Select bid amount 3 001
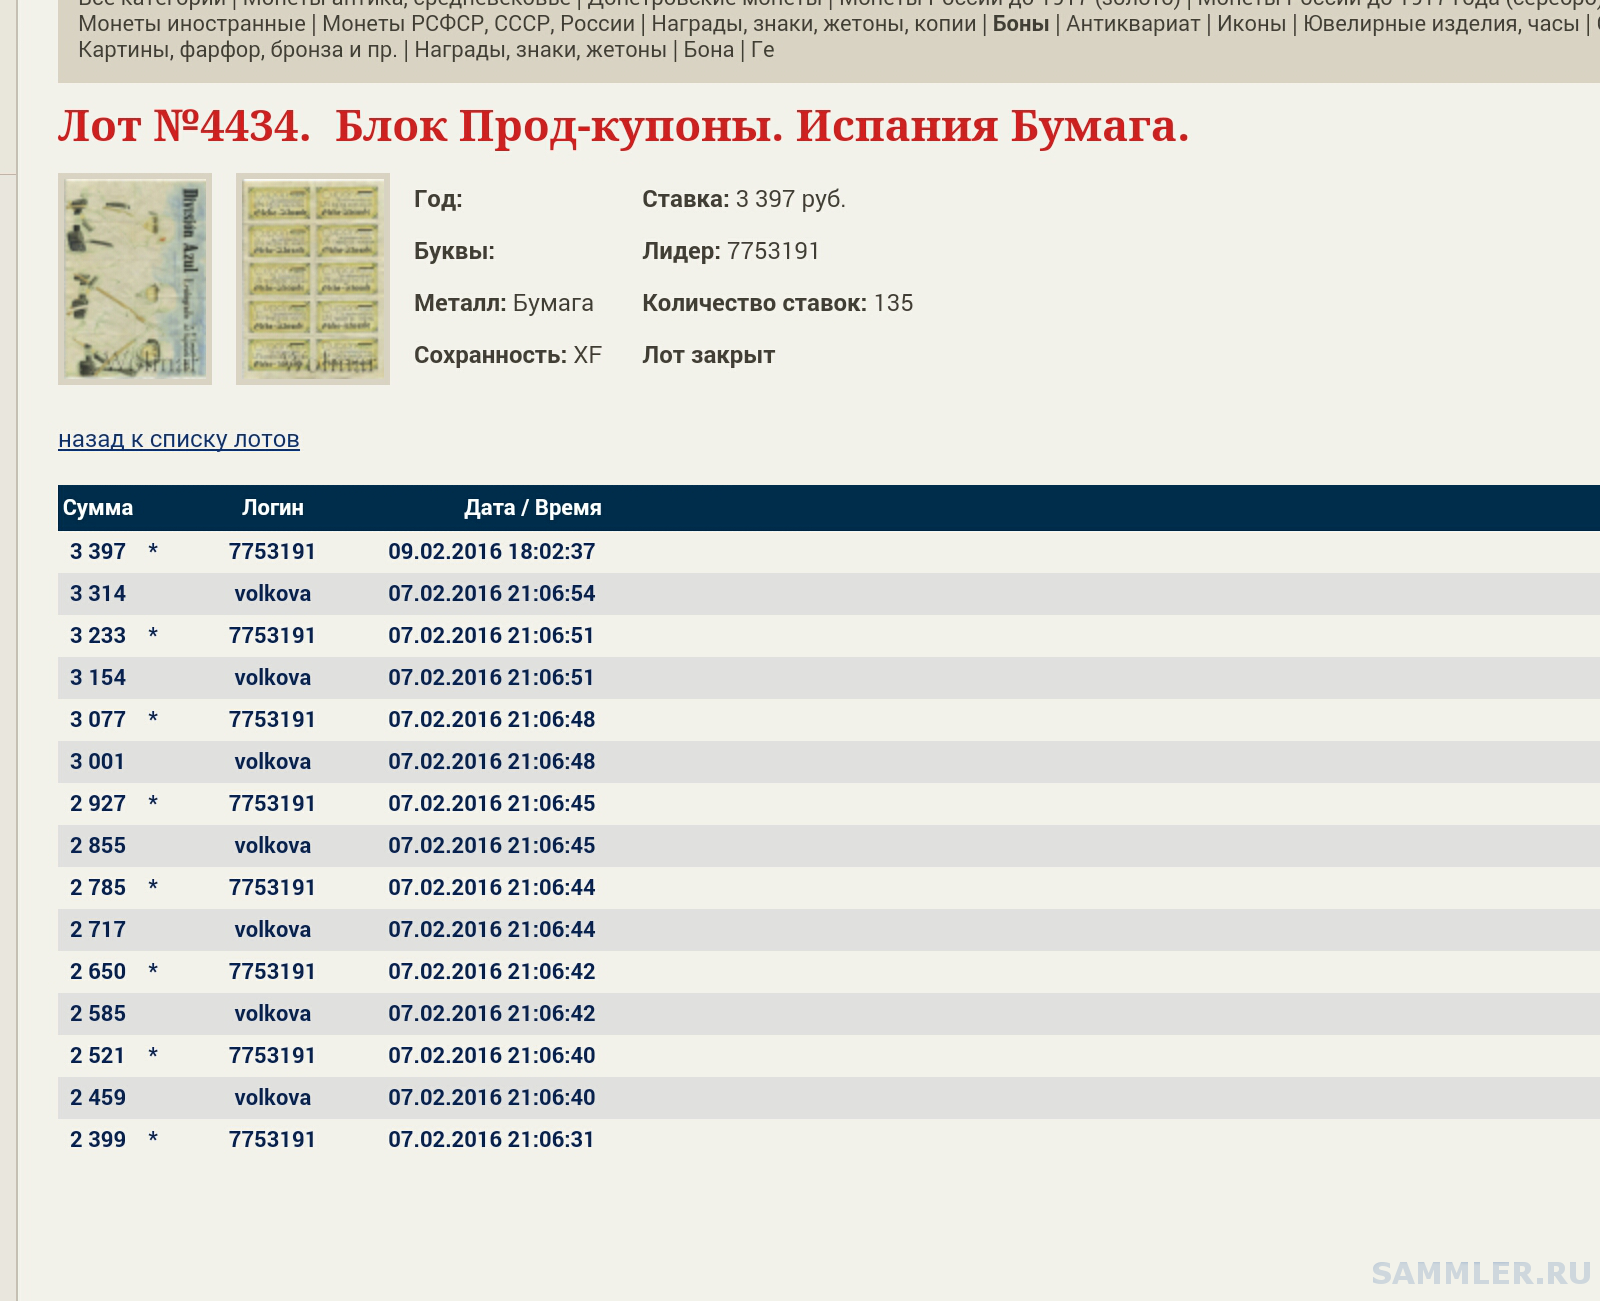This screenshot has height=1301, width=1600. pos(98,761)
